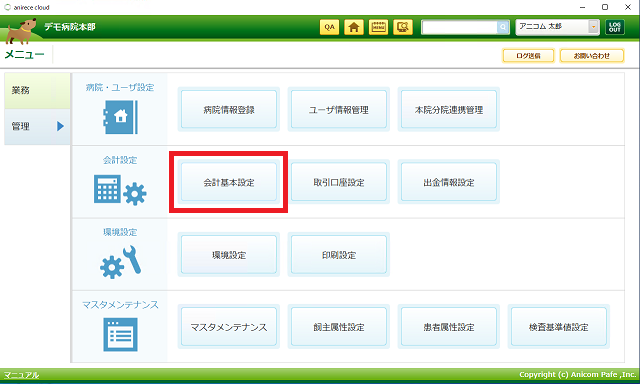Click the 病院・ユーザ設定 notebook icon
This screenshot has height=384, width=640.
120,117
